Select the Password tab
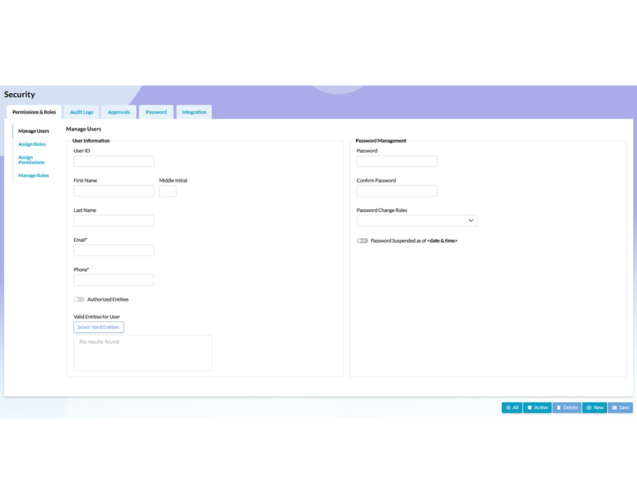The width and height of the screenshot is (637, 503). 156,112
